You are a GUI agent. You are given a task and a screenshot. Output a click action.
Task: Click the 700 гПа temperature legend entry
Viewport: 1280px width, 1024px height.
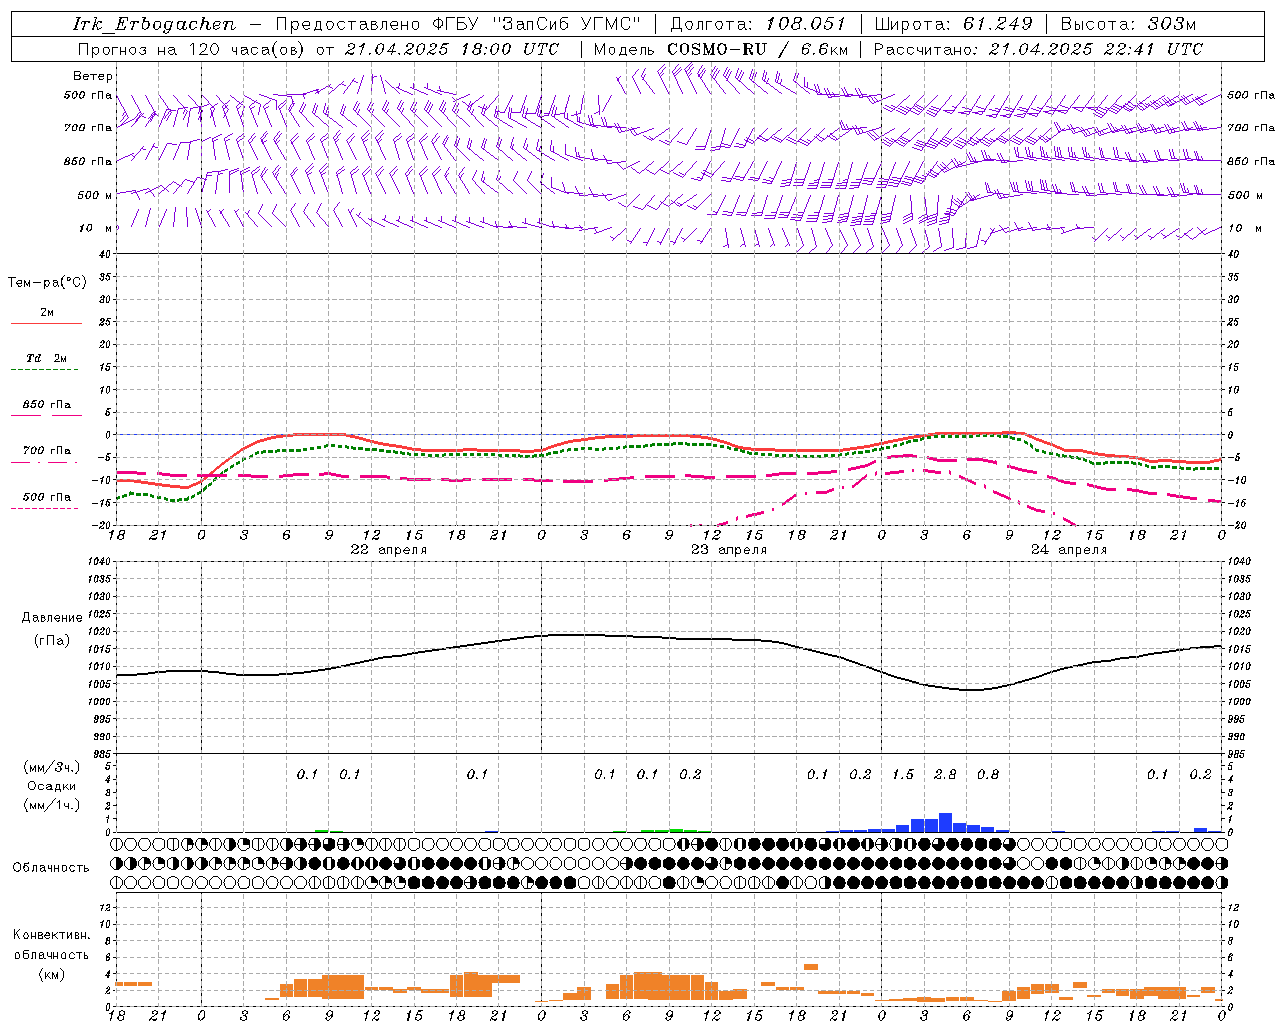(46, 451)
